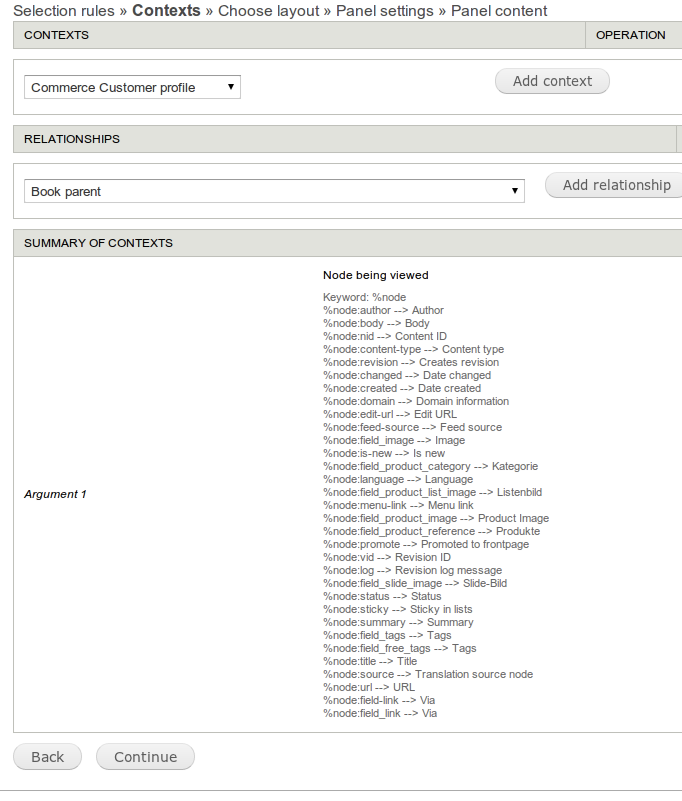Click the Relationships section header
The width and height of the screenshot is (682, 801).
(x=72, y=139)
